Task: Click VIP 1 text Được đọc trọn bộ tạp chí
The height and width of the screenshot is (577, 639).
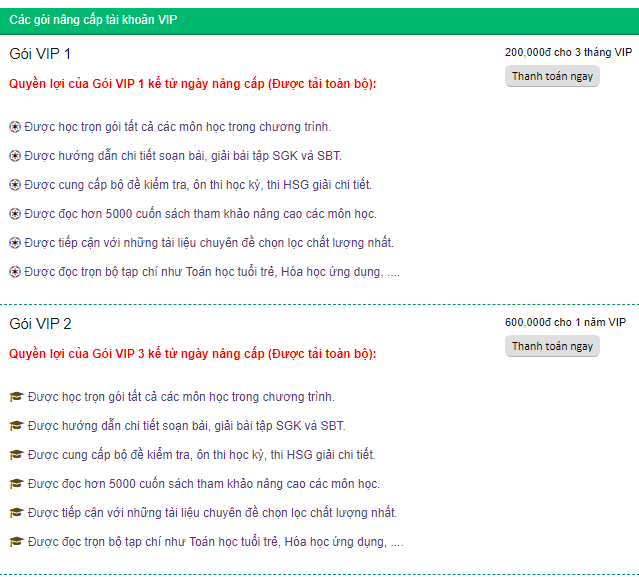Action: pyautogui.click(x=212, y=272)
